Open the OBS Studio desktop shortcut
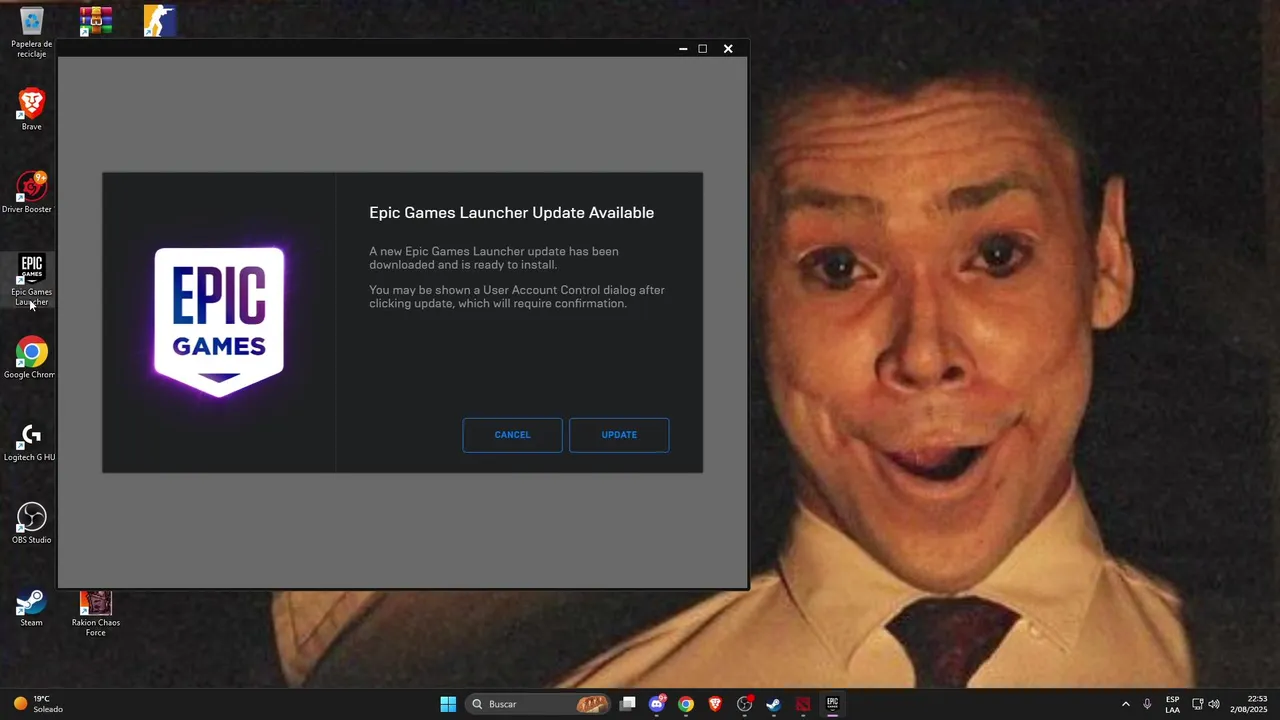Screen dimensions: 1280x720 point(32,524)
